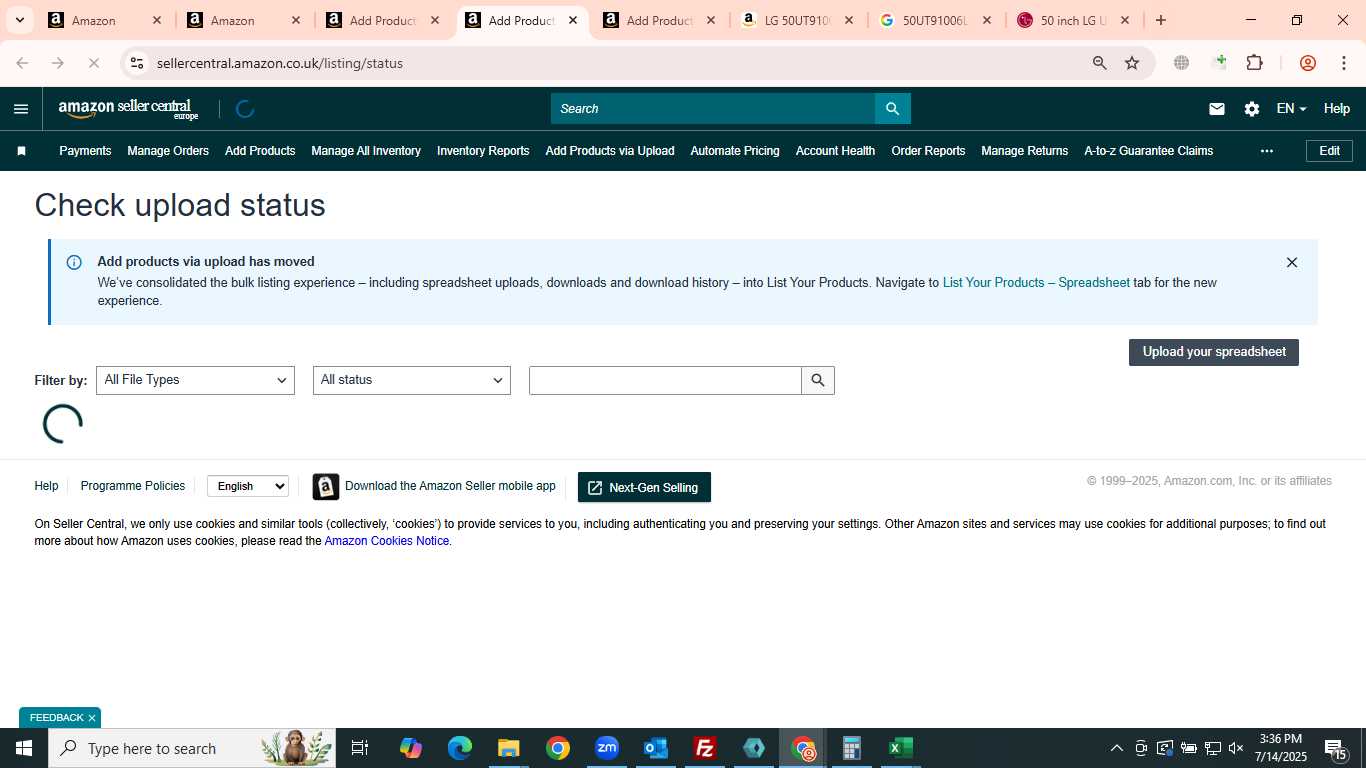The image size is (1366, 768).
Task: Open Chrome zoom magnifier icon in address bar
Action: pyautogui.click(x=1100, y=63)
